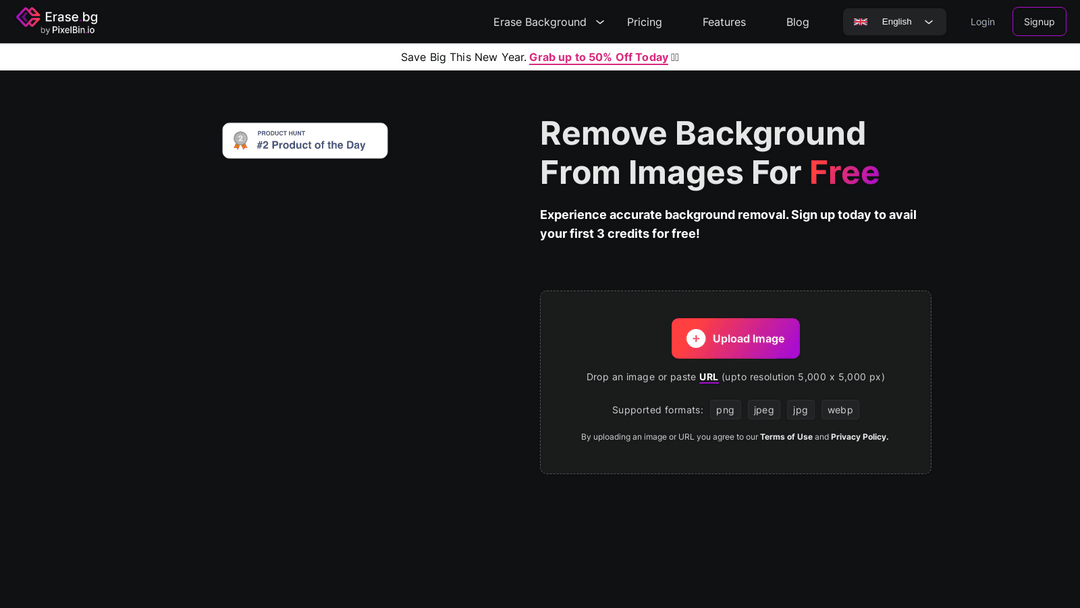Click the Product Hunt medal icon
This screenshot has height=608, width=1080.
coord(240,141)
